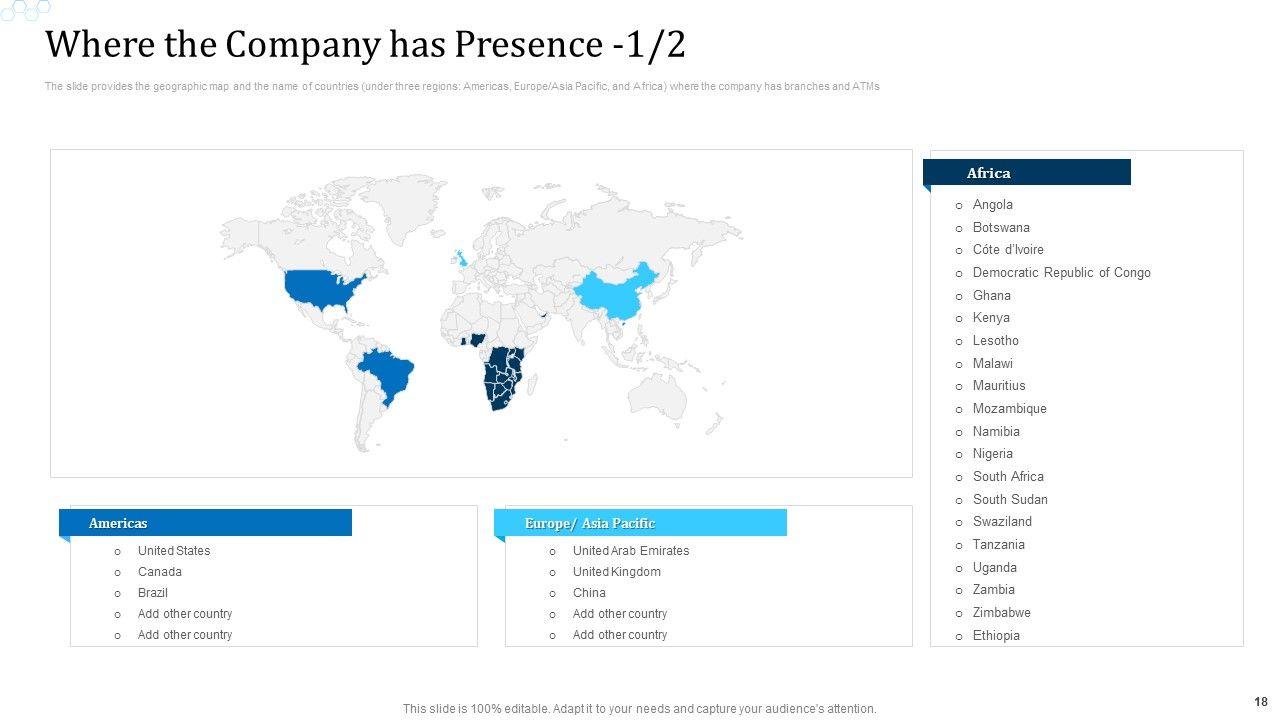Image resolution: width=1280 pixels, height=720 pixels.
Task: Select the footer editable notice text
Action: point(640,709)
